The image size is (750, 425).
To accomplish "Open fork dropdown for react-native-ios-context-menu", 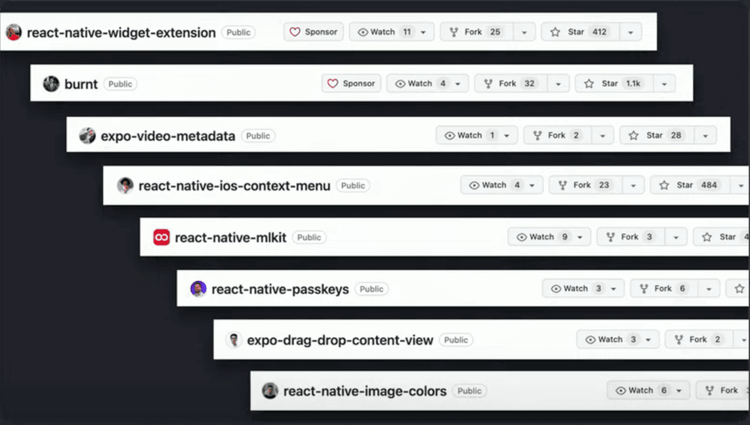I will pyautogui.click(x=633, y=185).
